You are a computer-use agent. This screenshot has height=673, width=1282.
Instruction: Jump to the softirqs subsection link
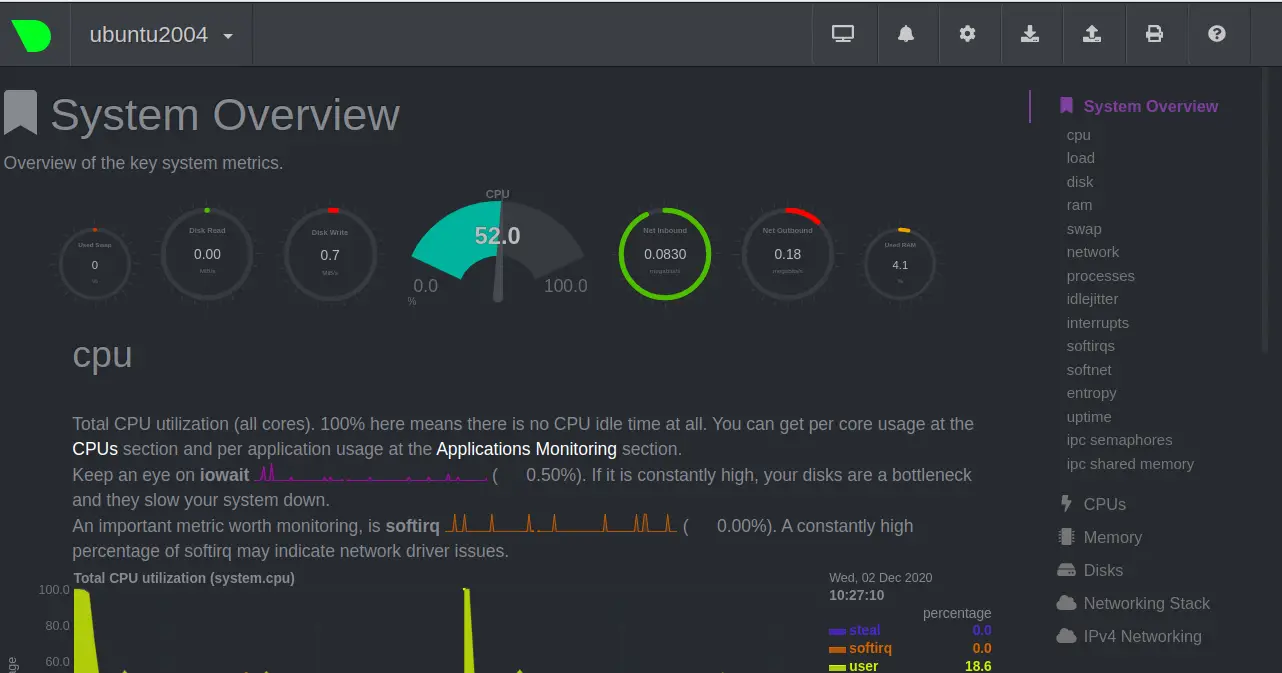1091,346
